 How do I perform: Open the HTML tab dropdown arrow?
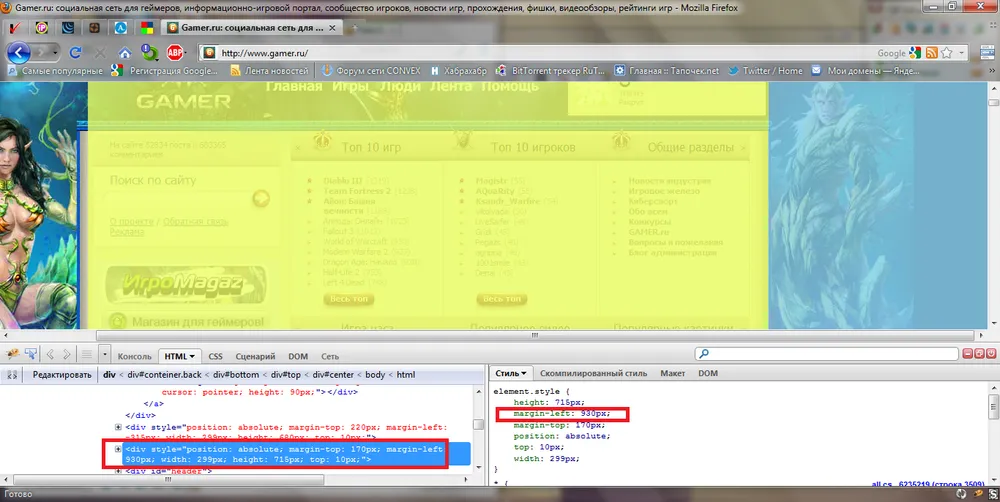click(193, 356)
